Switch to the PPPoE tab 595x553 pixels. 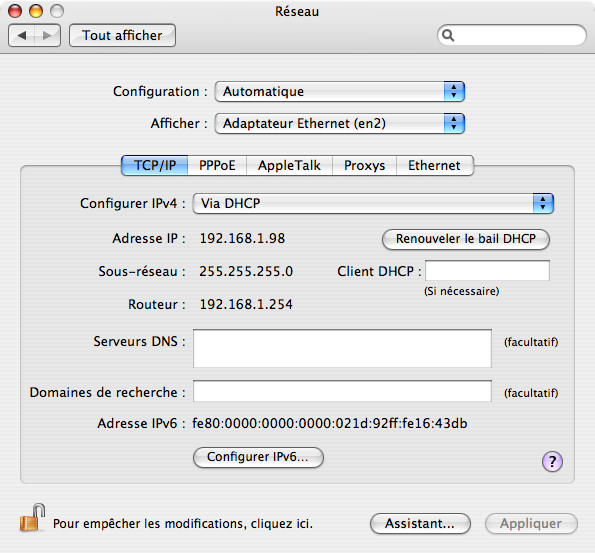point(217,165)
